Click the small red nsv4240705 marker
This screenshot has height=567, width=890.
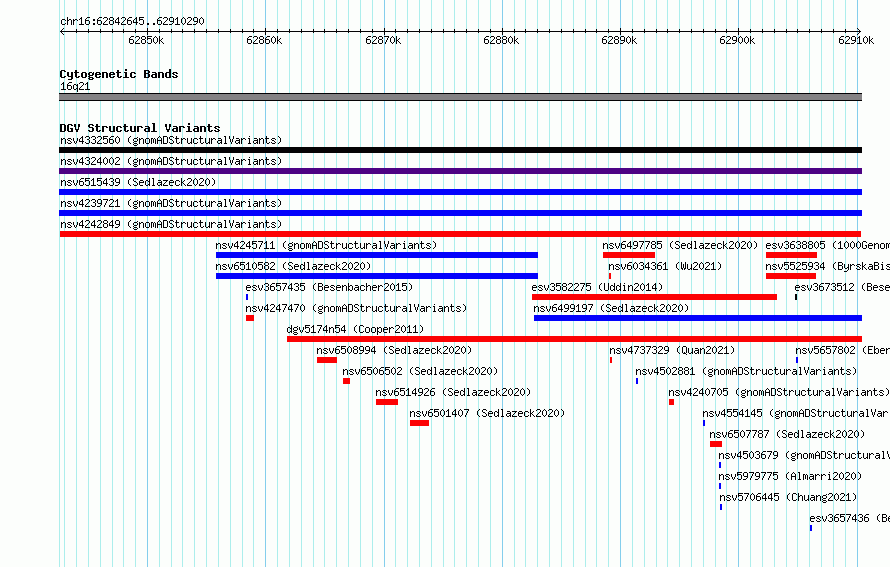[671, 402]
